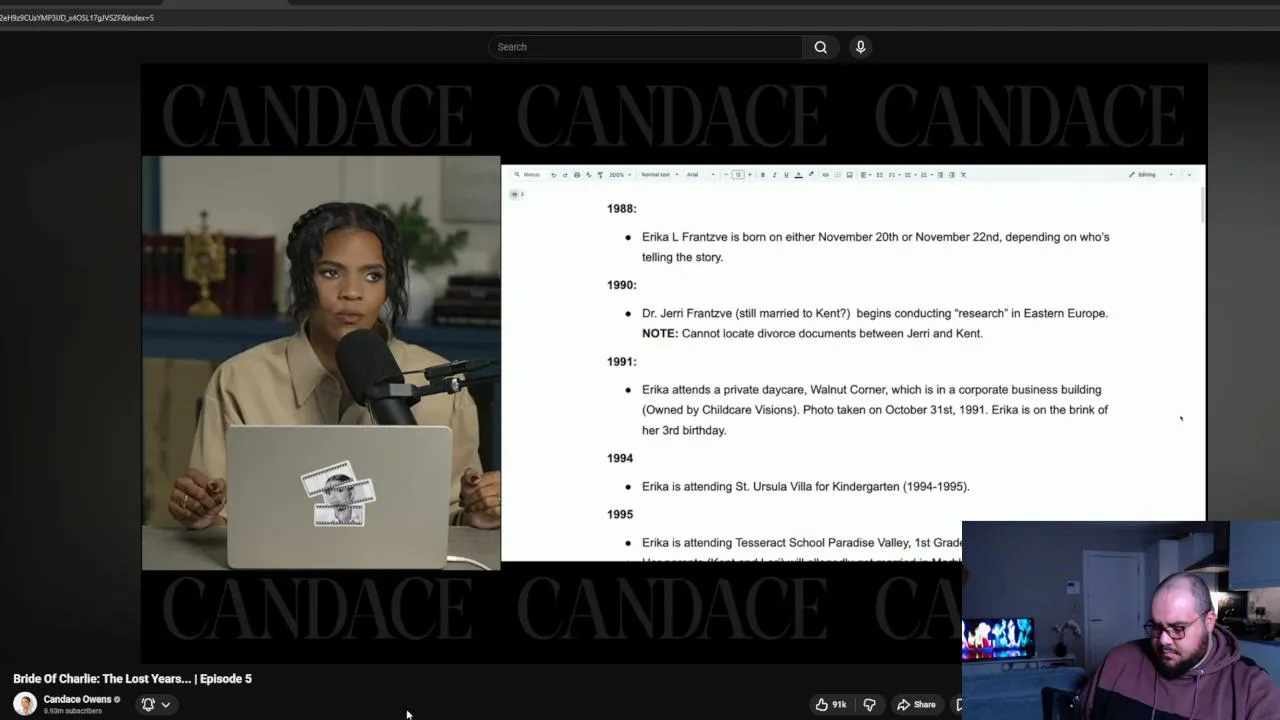1280x720 pixels.
Task: Open the text color picker in toolbar
Action: point(798,175)
